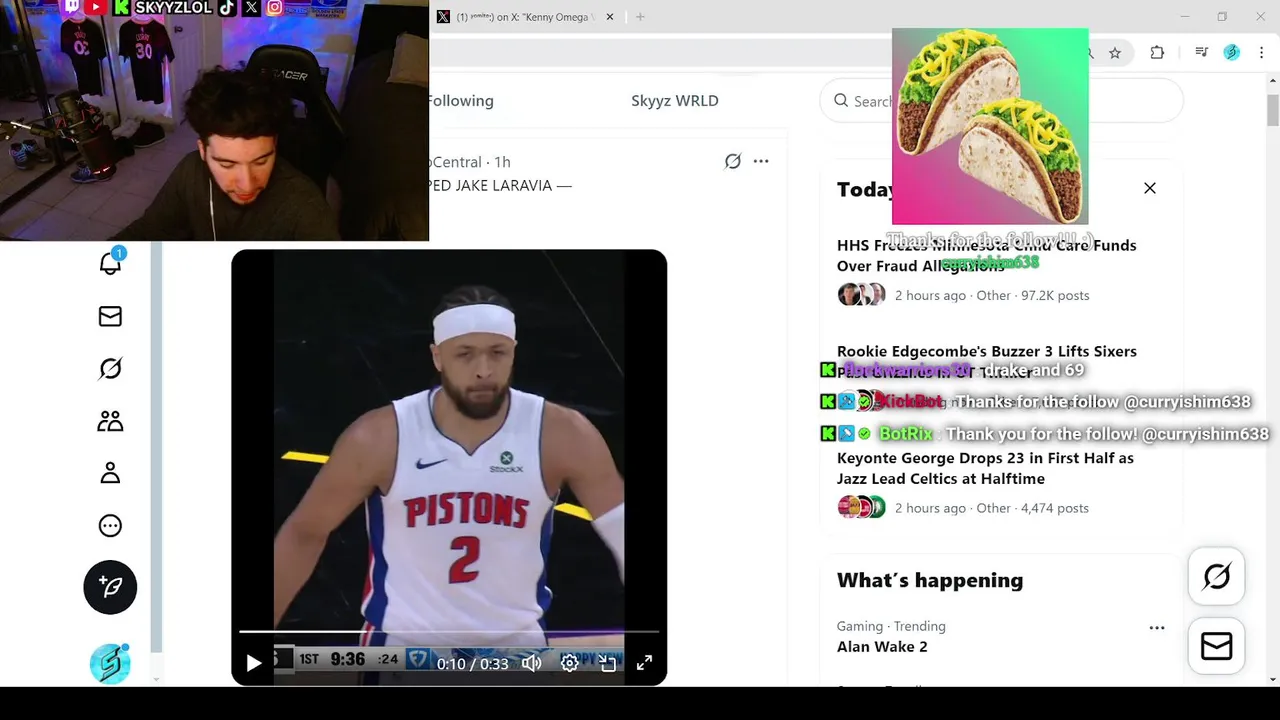Open Keyonte George Drops 23 story
Viewport: 1280px width, 720px height.
[985, 468]
